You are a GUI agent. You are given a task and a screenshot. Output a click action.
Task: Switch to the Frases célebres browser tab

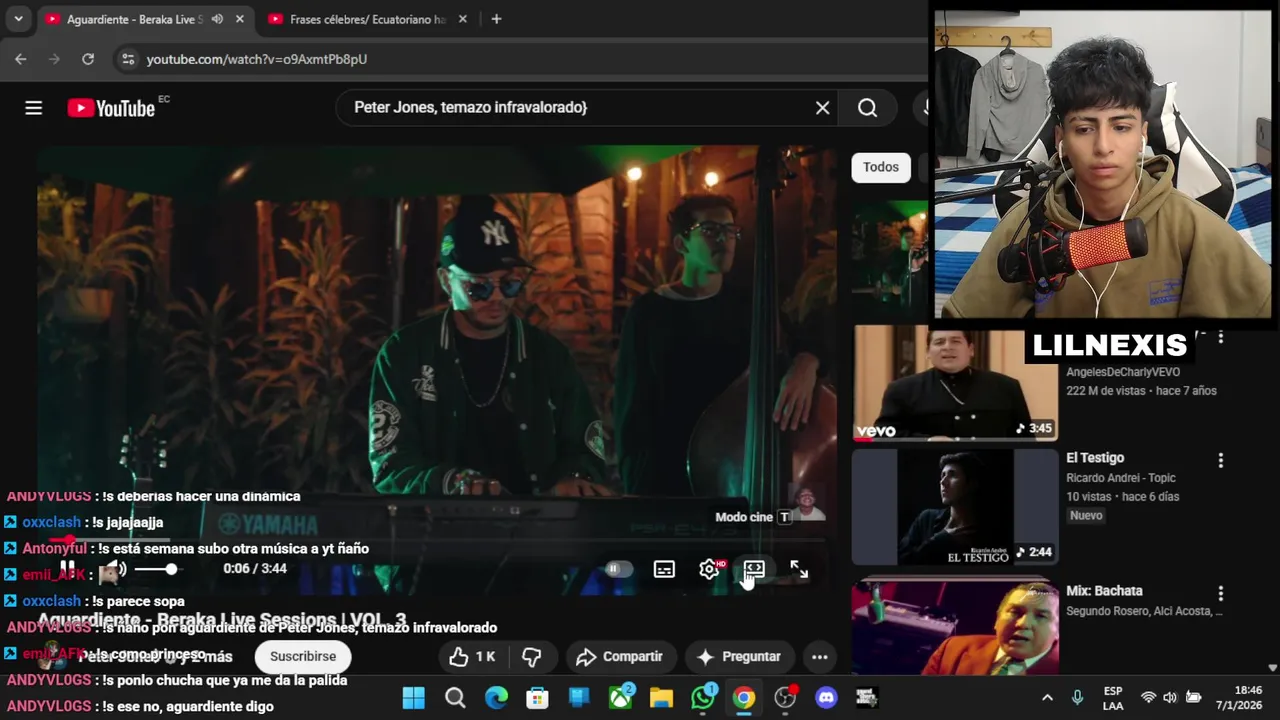[367, 19]
